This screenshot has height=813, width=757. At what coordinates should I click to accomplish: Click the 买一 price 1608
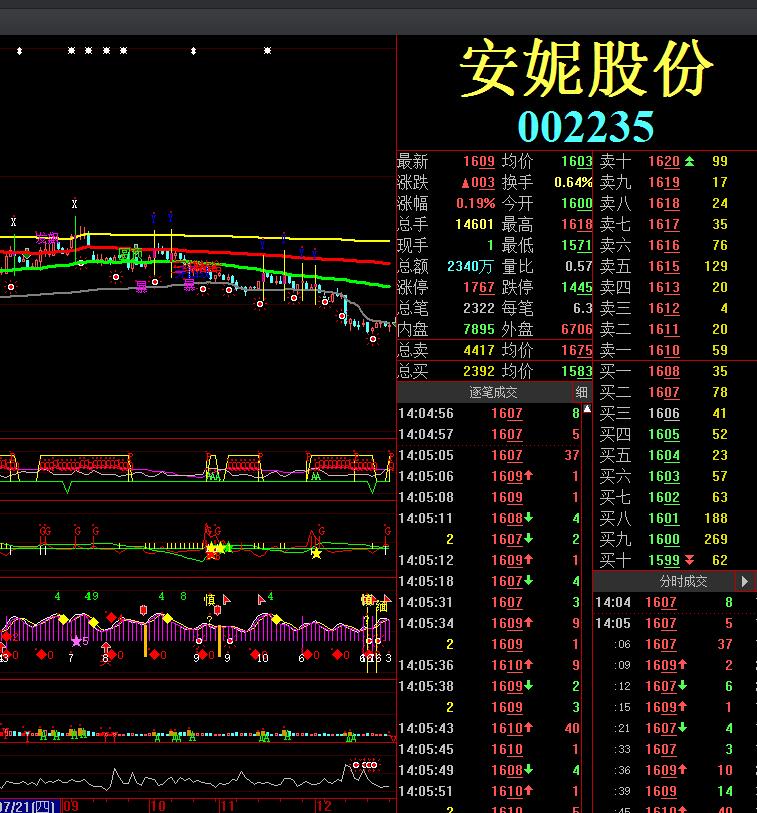(x=664, y=371)
